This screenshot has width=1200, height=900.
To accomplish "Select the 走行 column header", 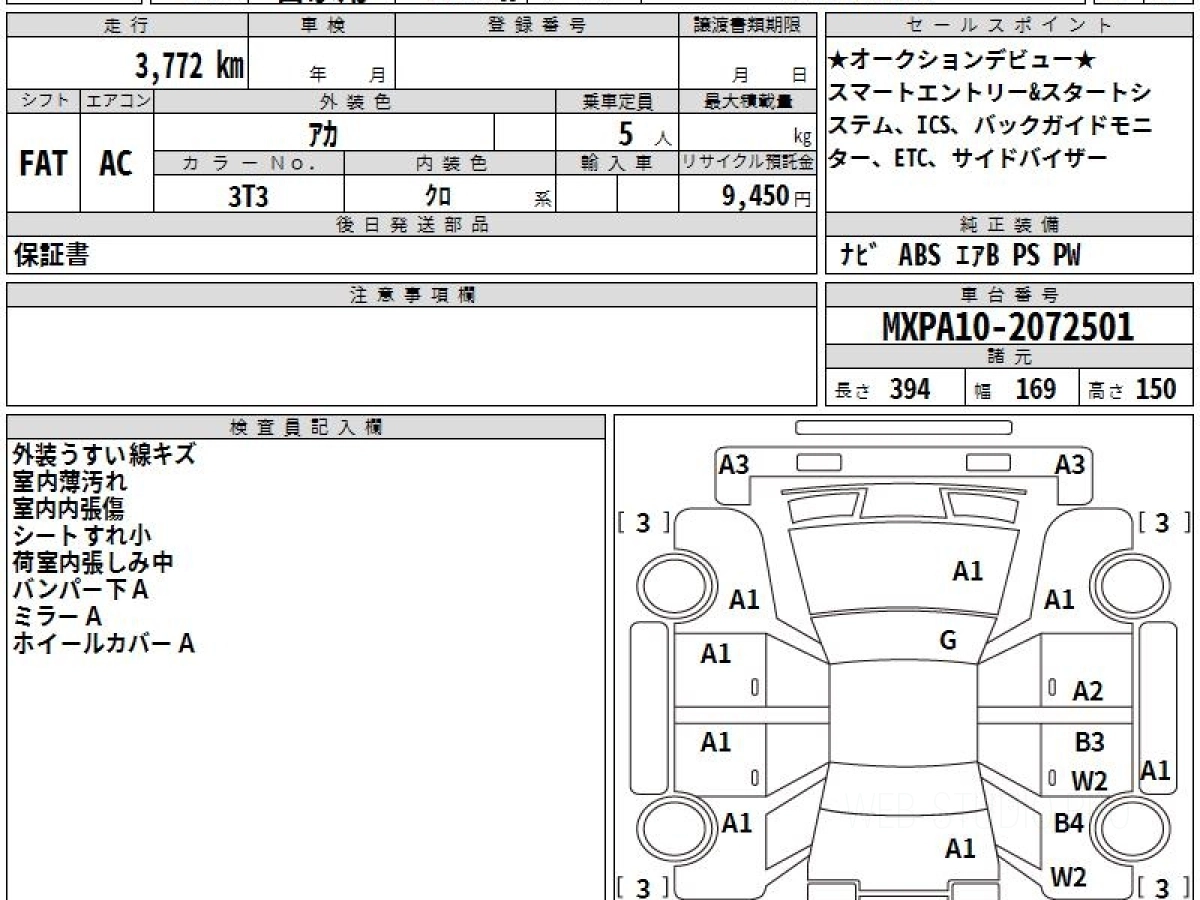I will (x=125, y=26).
